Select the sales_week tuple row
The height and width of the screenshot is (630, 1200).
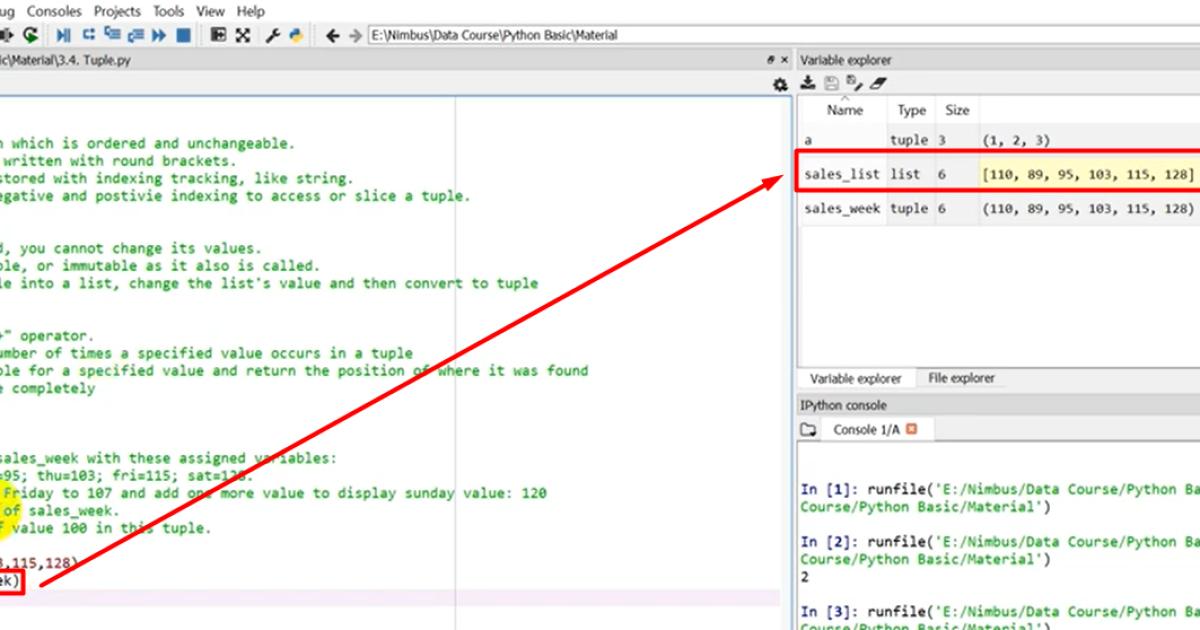tap(841, 208)
